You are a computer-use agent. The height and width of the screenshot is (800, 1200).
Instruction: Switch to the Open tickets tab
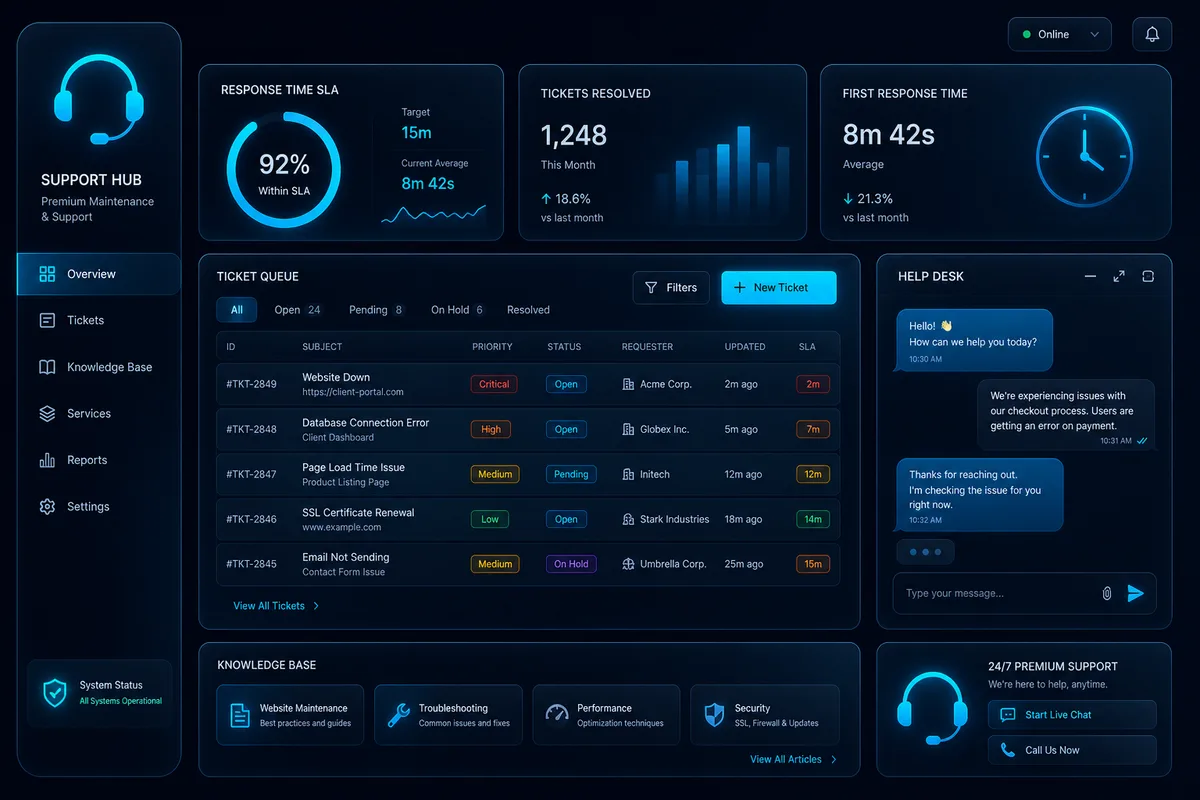click(298, 310)
